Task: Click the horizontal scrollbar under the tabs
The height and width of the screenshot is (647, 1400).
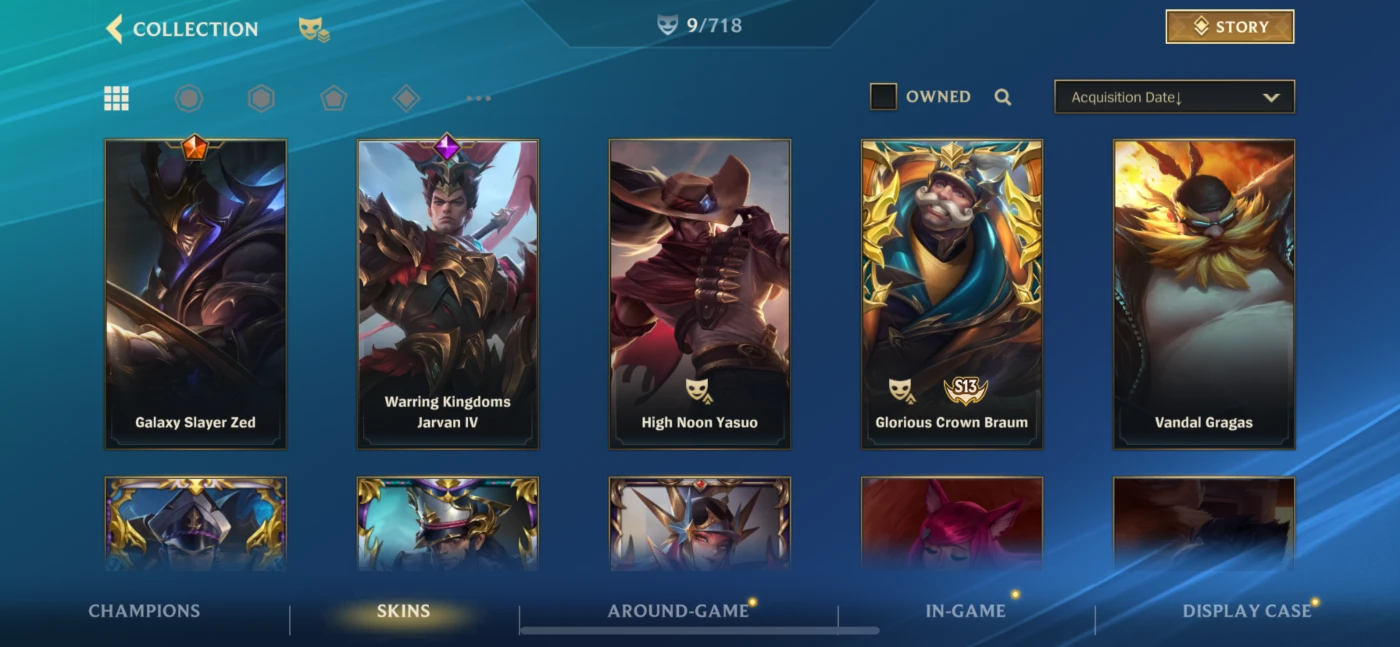Action: pyautogui.click(x=700, y=631)
